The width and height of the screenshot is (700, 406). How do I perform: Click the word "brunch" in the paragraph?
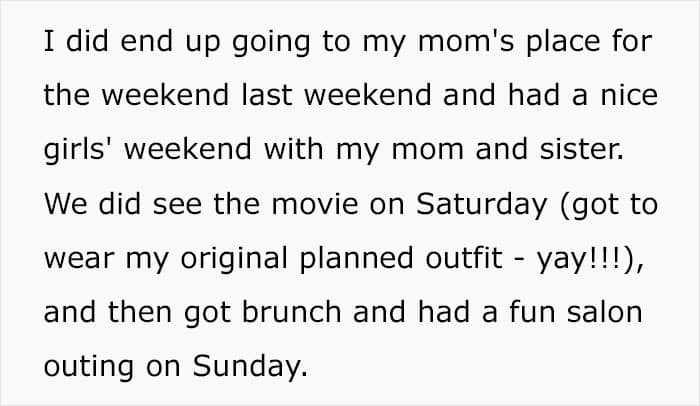pyautogui.click(x=291, y=311)
